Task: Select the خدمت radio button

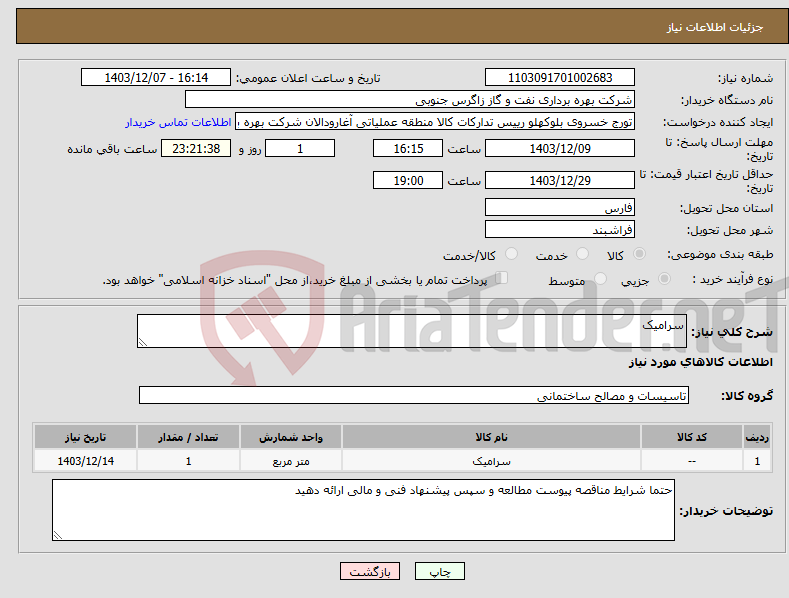Action: tap(582, 254)
